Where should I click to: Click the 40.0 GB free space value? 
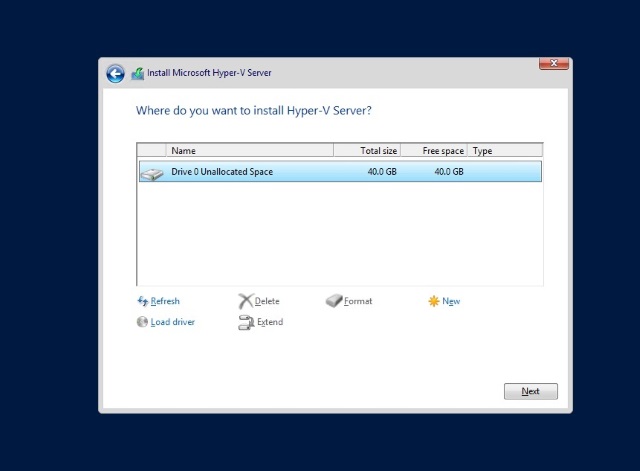click(x=449, y=171)
